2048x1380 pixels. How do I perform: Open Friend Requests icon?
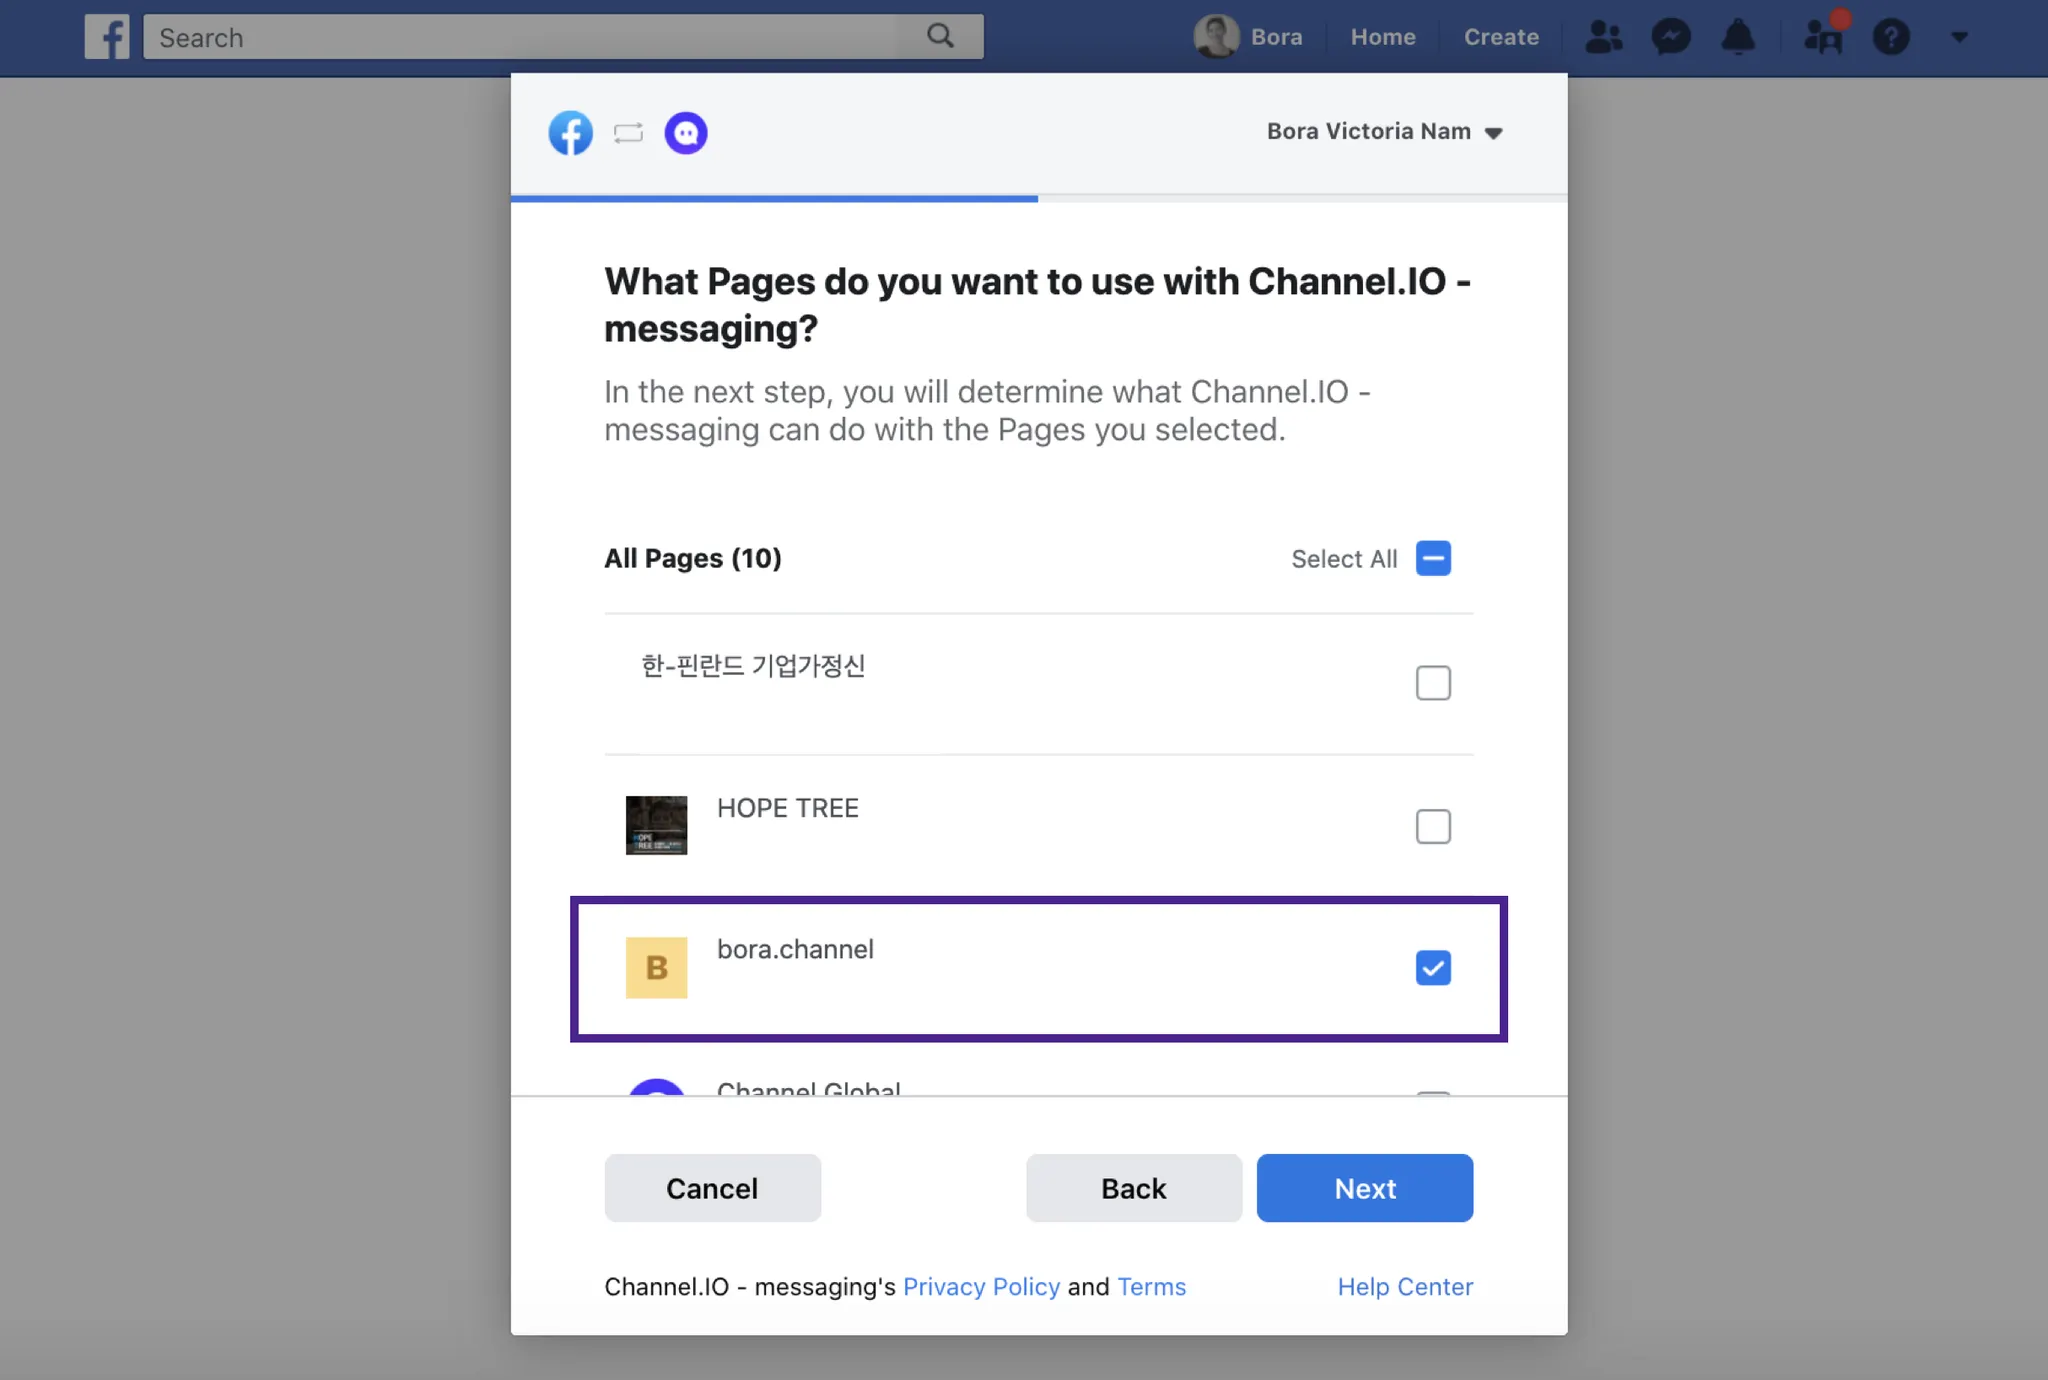pyautogui.click(x=1603, y=37)
